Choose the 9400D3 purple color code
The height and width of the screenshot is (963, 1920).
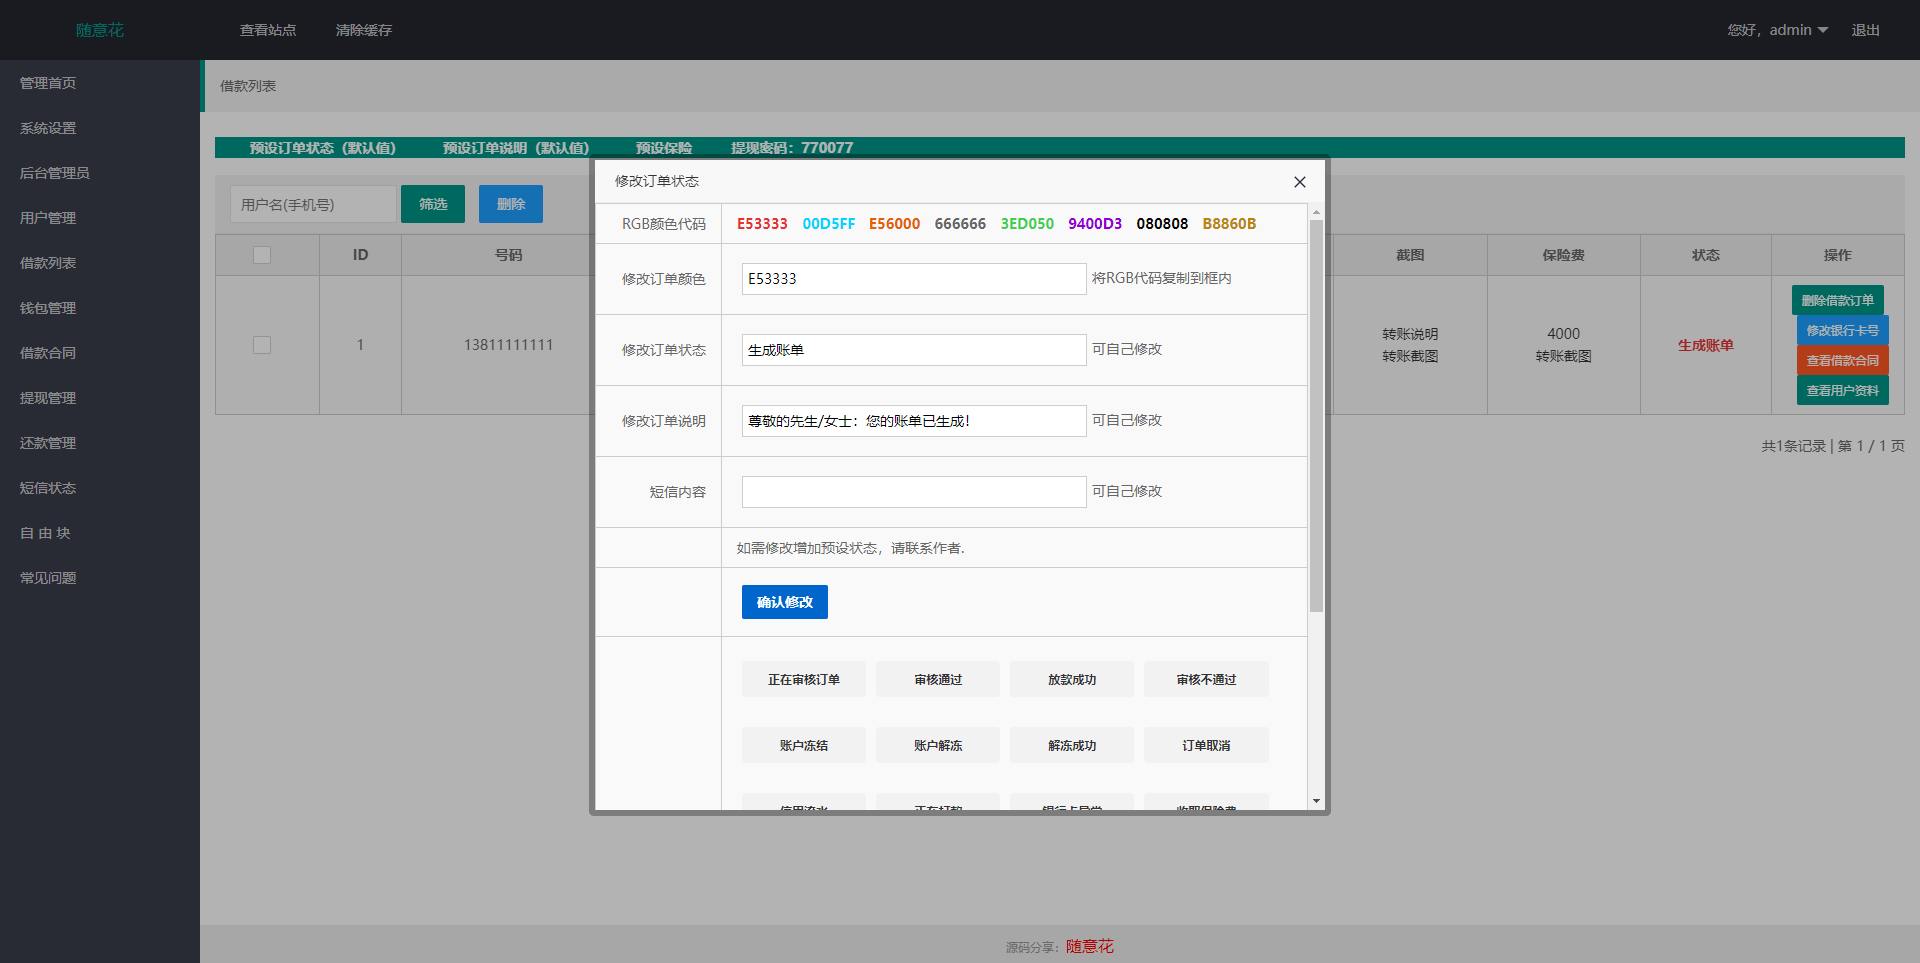1094,224
